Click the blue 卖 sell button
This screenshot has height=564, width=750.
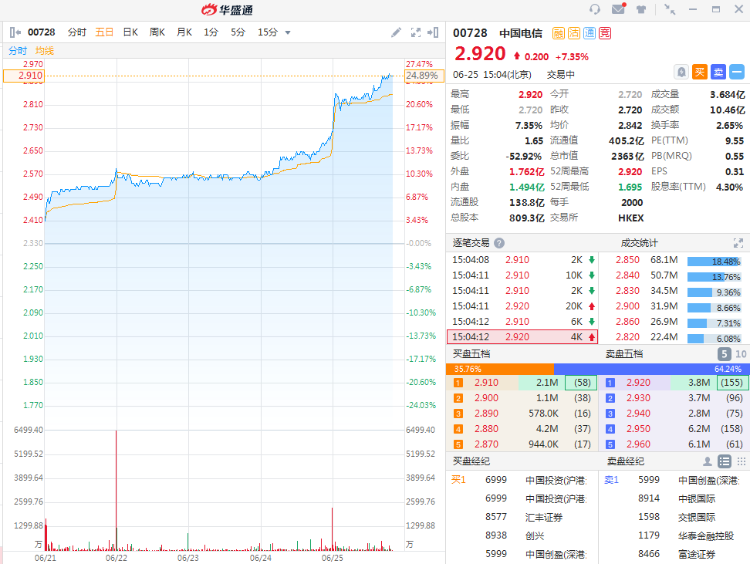click(x=718, y=72)
